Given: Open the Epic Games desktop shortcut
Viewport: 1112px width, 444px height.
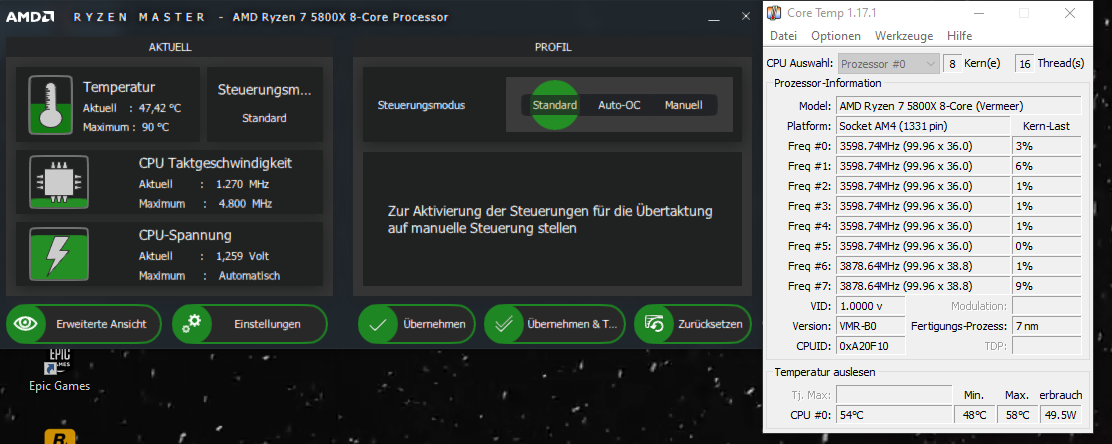Looking at the screenshot, I should click(x=60, y=370).
